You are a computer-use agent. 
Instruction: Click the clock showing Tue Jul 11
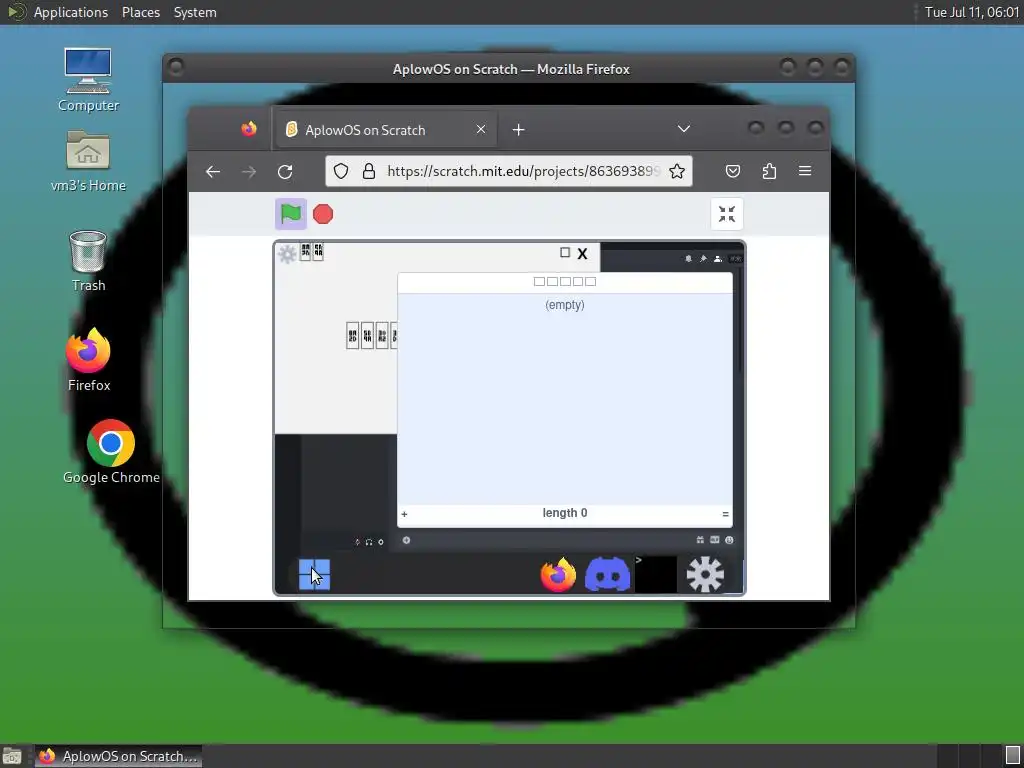click(x=972, y=12)
